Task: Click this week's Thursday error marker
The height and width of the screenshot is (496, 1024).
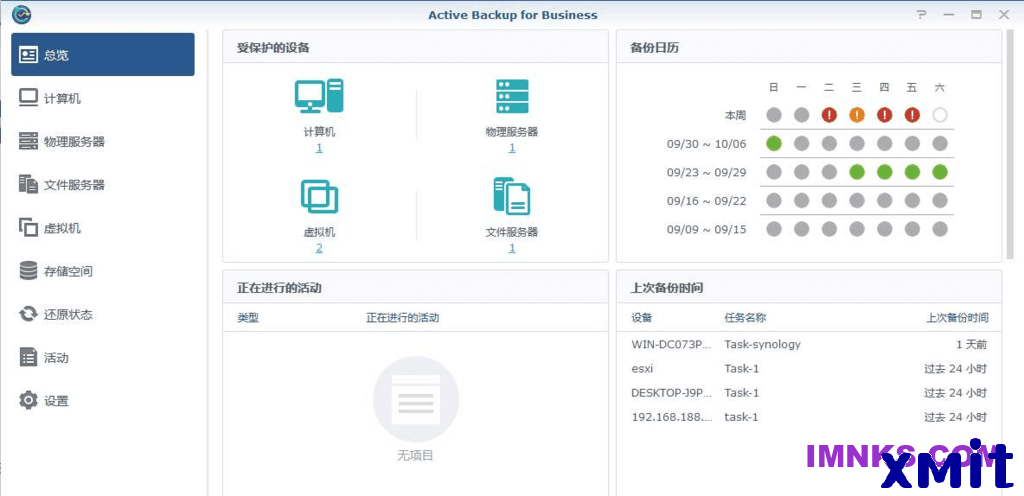Action: tap(884, 116)
